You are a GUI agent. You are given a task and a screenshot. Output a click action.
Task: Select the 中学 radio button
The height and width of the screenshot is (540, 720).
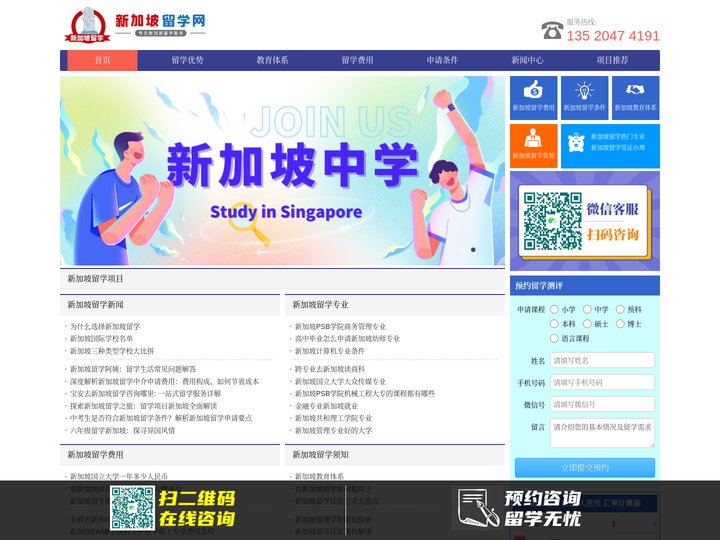point(587,309)
